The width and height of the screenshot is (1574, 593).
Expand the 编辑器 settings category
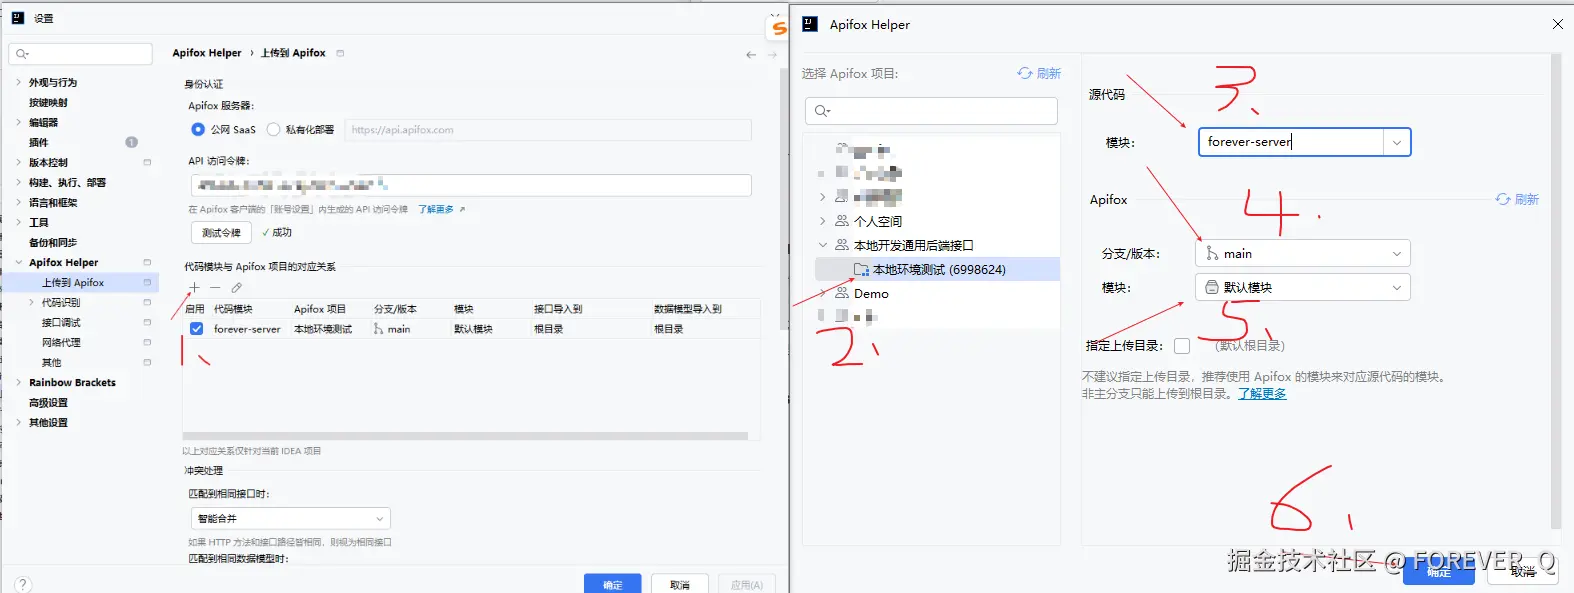tap(18, 122)
